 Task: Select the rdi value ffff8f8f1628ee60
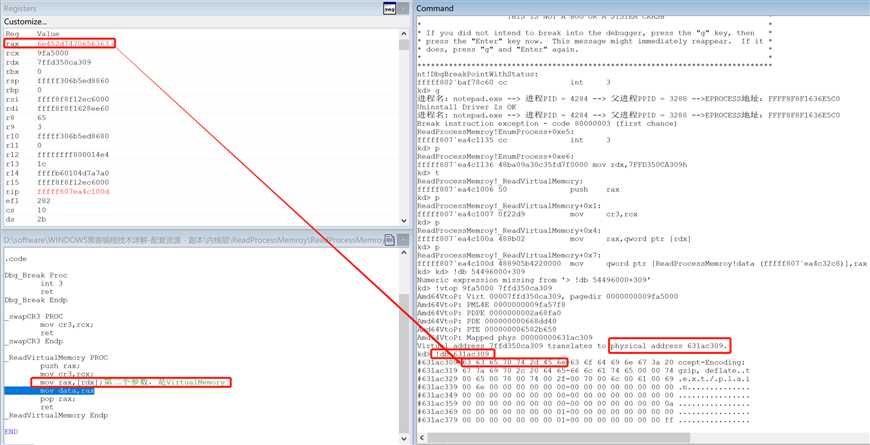pyautogui.click(x=73, y=108)
